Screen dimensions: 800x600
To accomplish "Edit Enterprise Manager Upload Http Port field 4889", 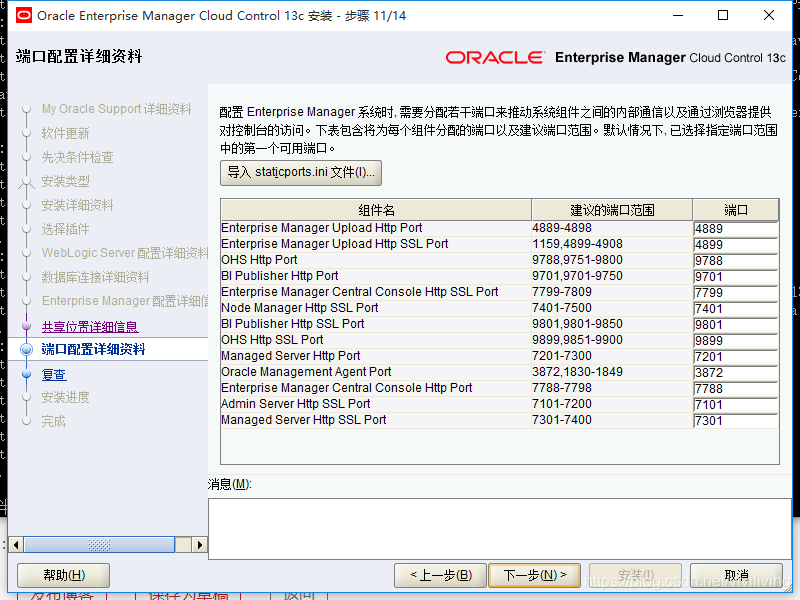I will click(736, 229).
